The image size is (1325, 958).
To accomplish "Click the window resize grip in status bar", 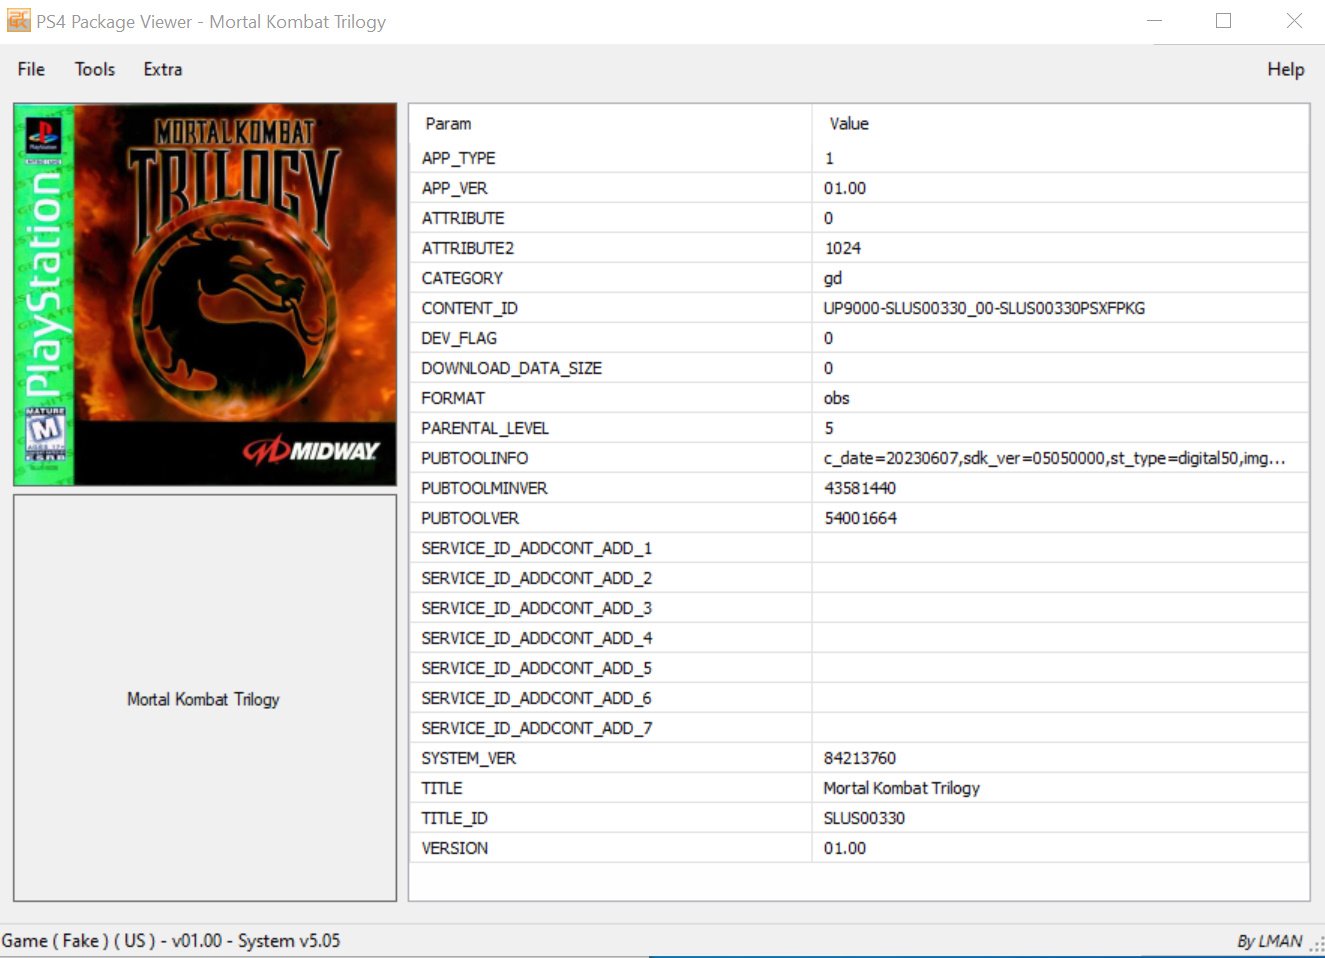I will (1316, 945).
